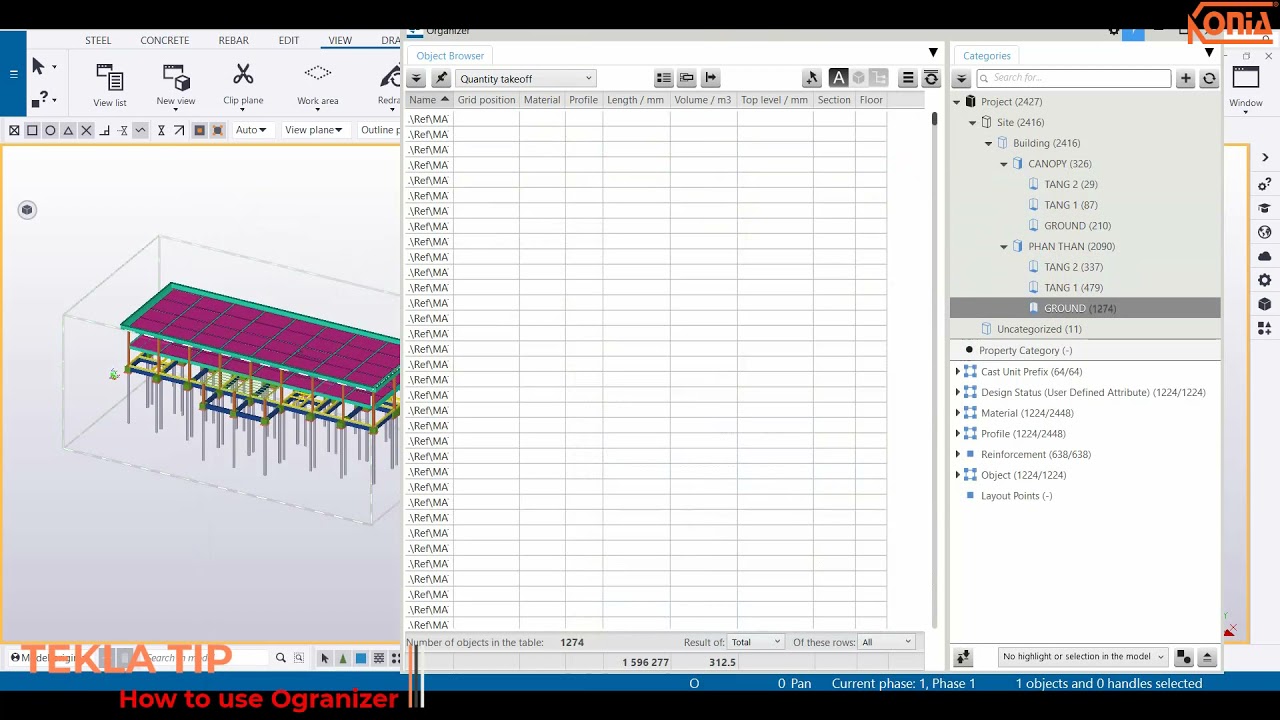This screenshot has width=1280, height=720.
Task: Expand the Material property category
Action: [x=958, y=413]
